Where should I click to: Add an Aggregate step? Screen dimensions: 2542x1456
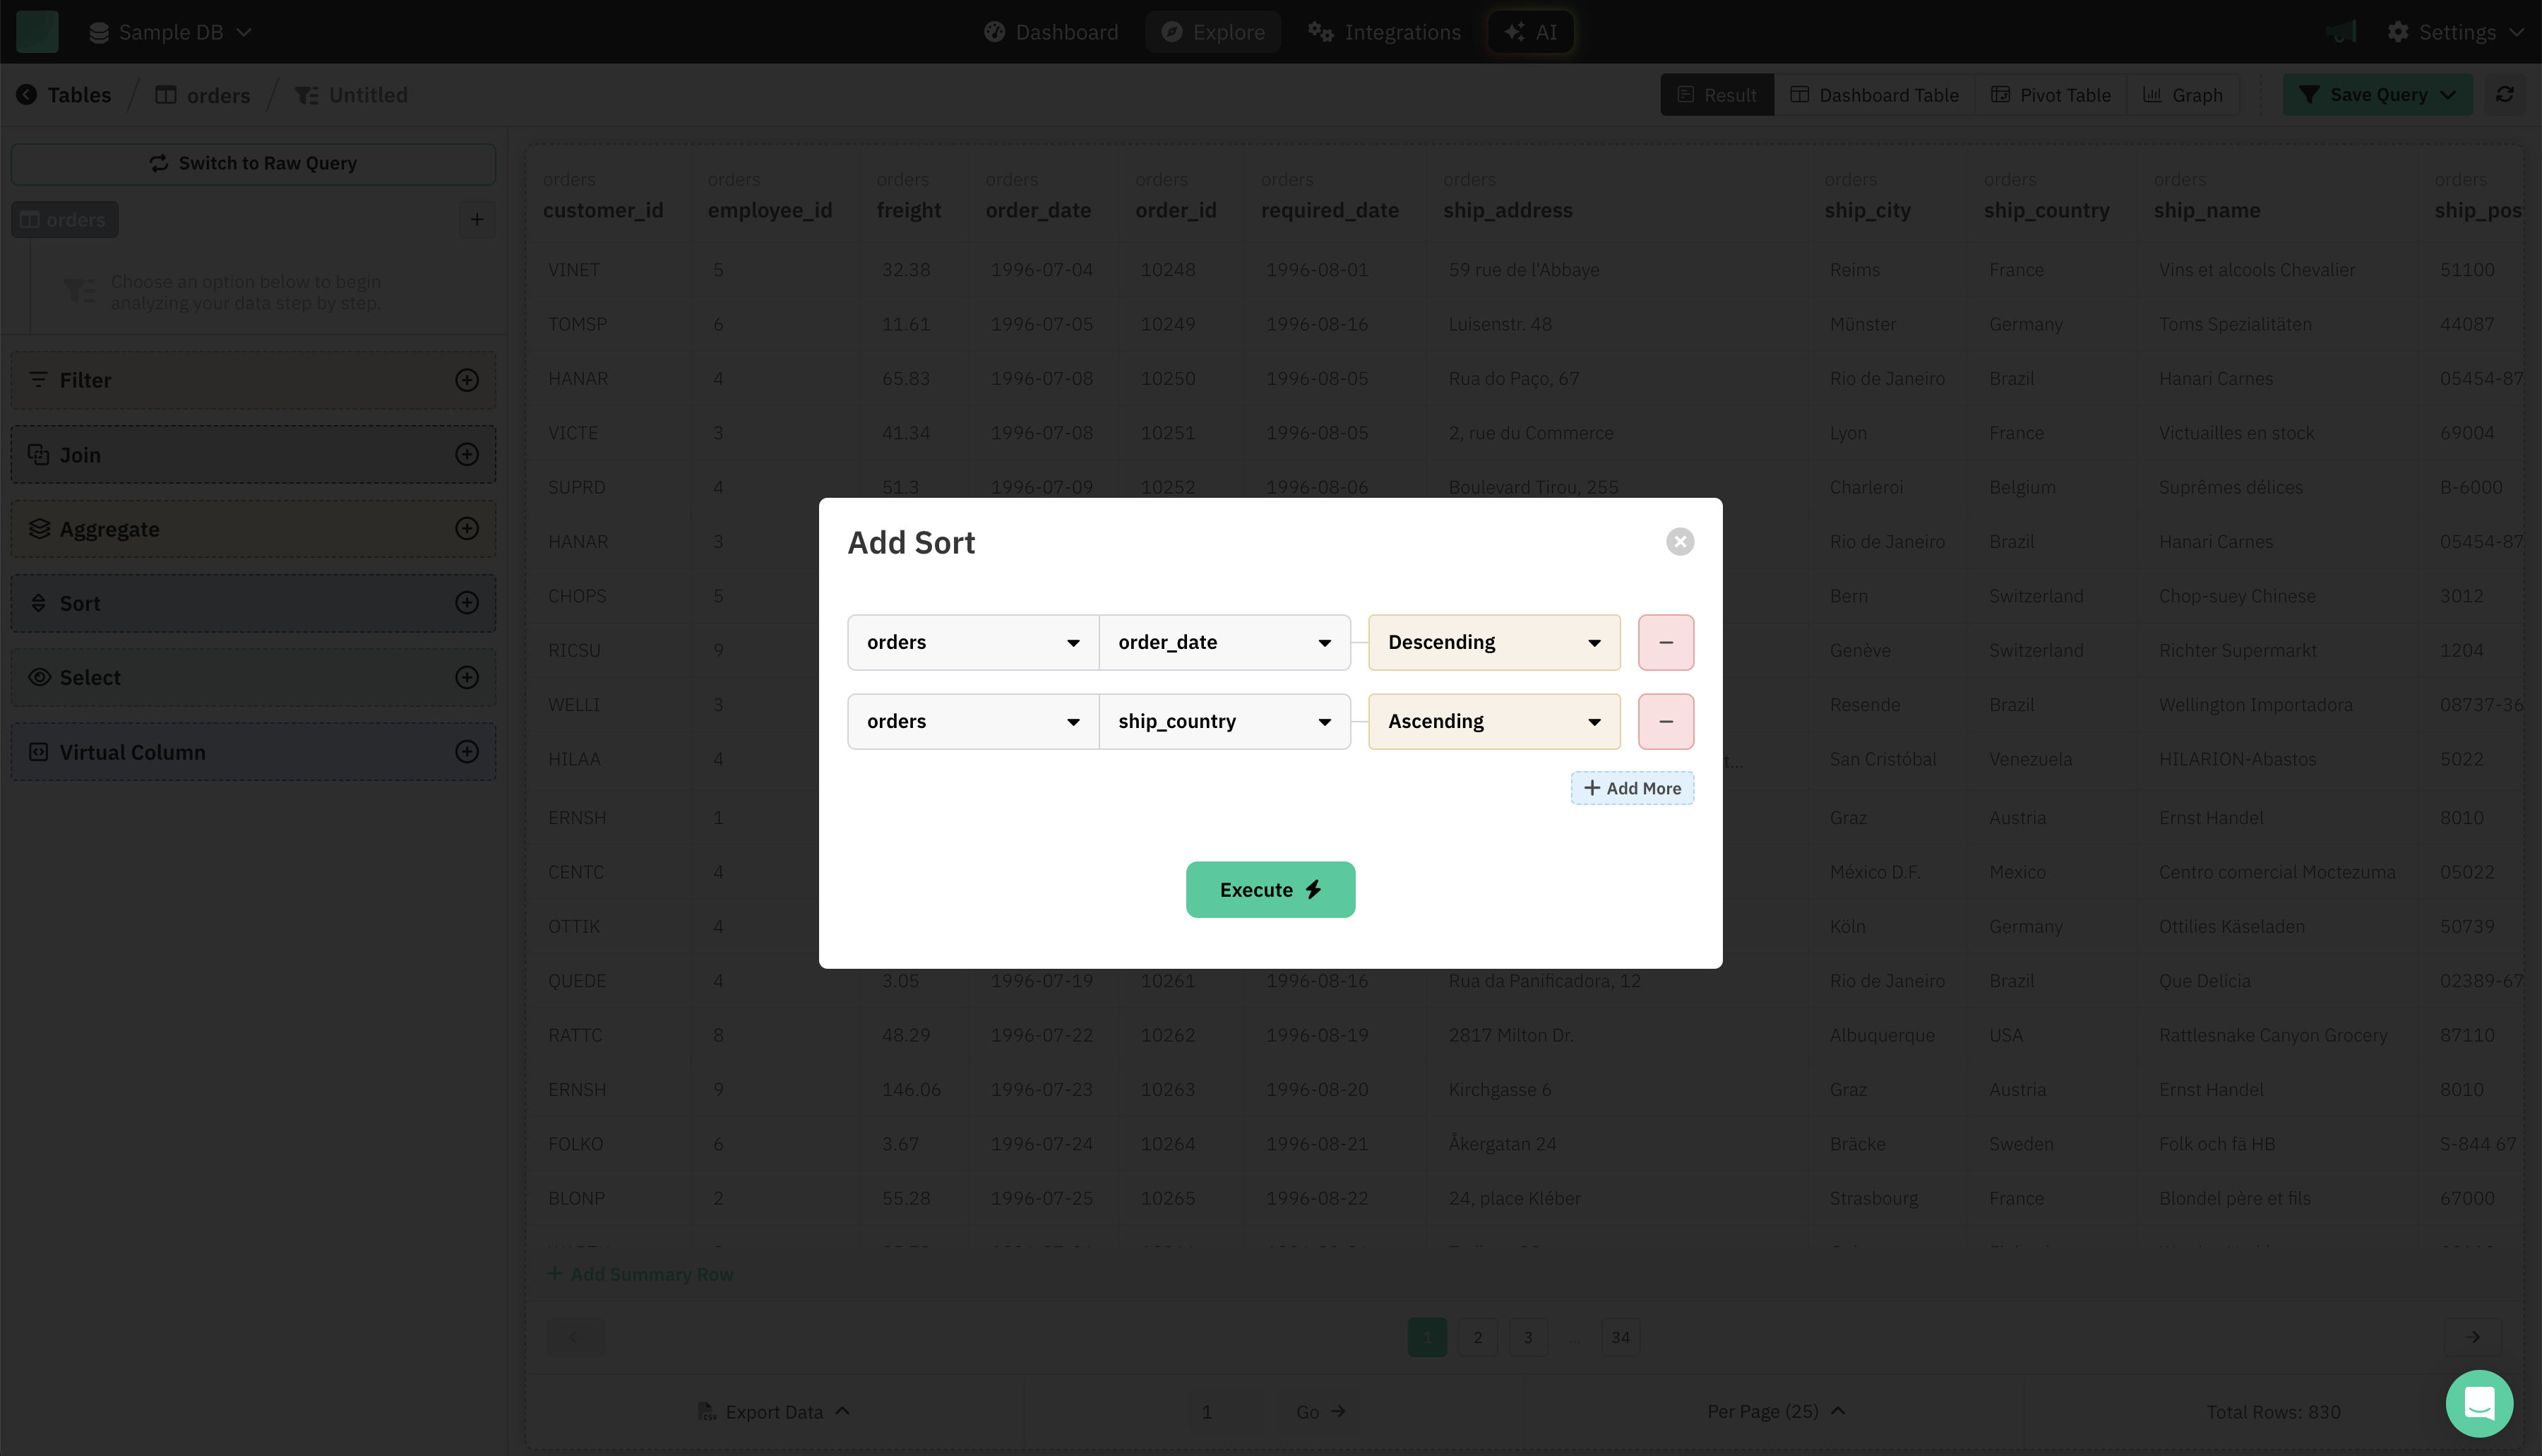(x=467, y=529)
